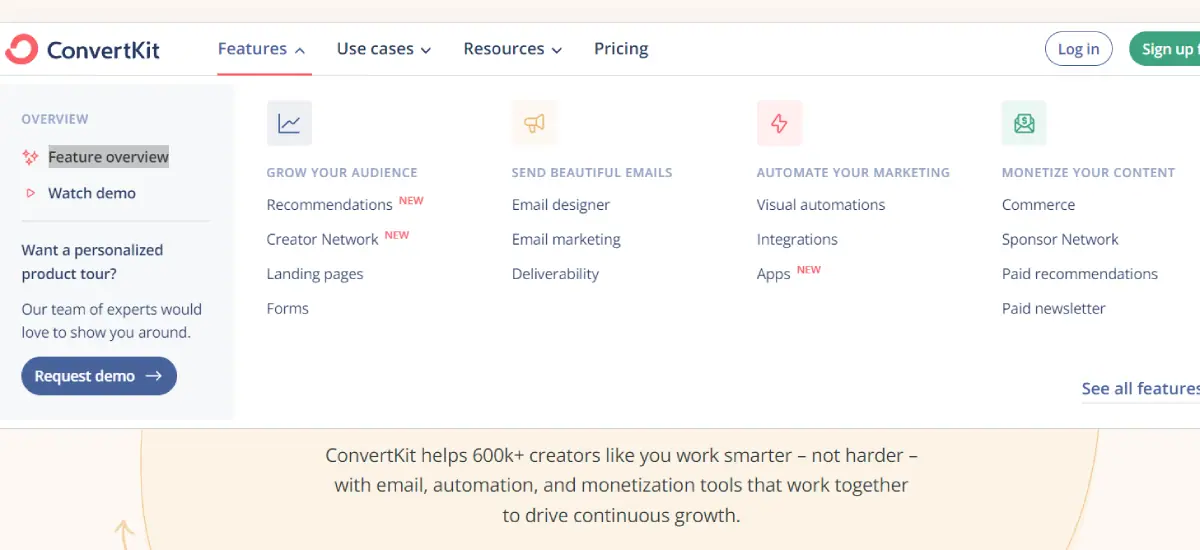1200x550 pixels.
Task: Click the Log in button
Action: click(x=1079, y=49)
